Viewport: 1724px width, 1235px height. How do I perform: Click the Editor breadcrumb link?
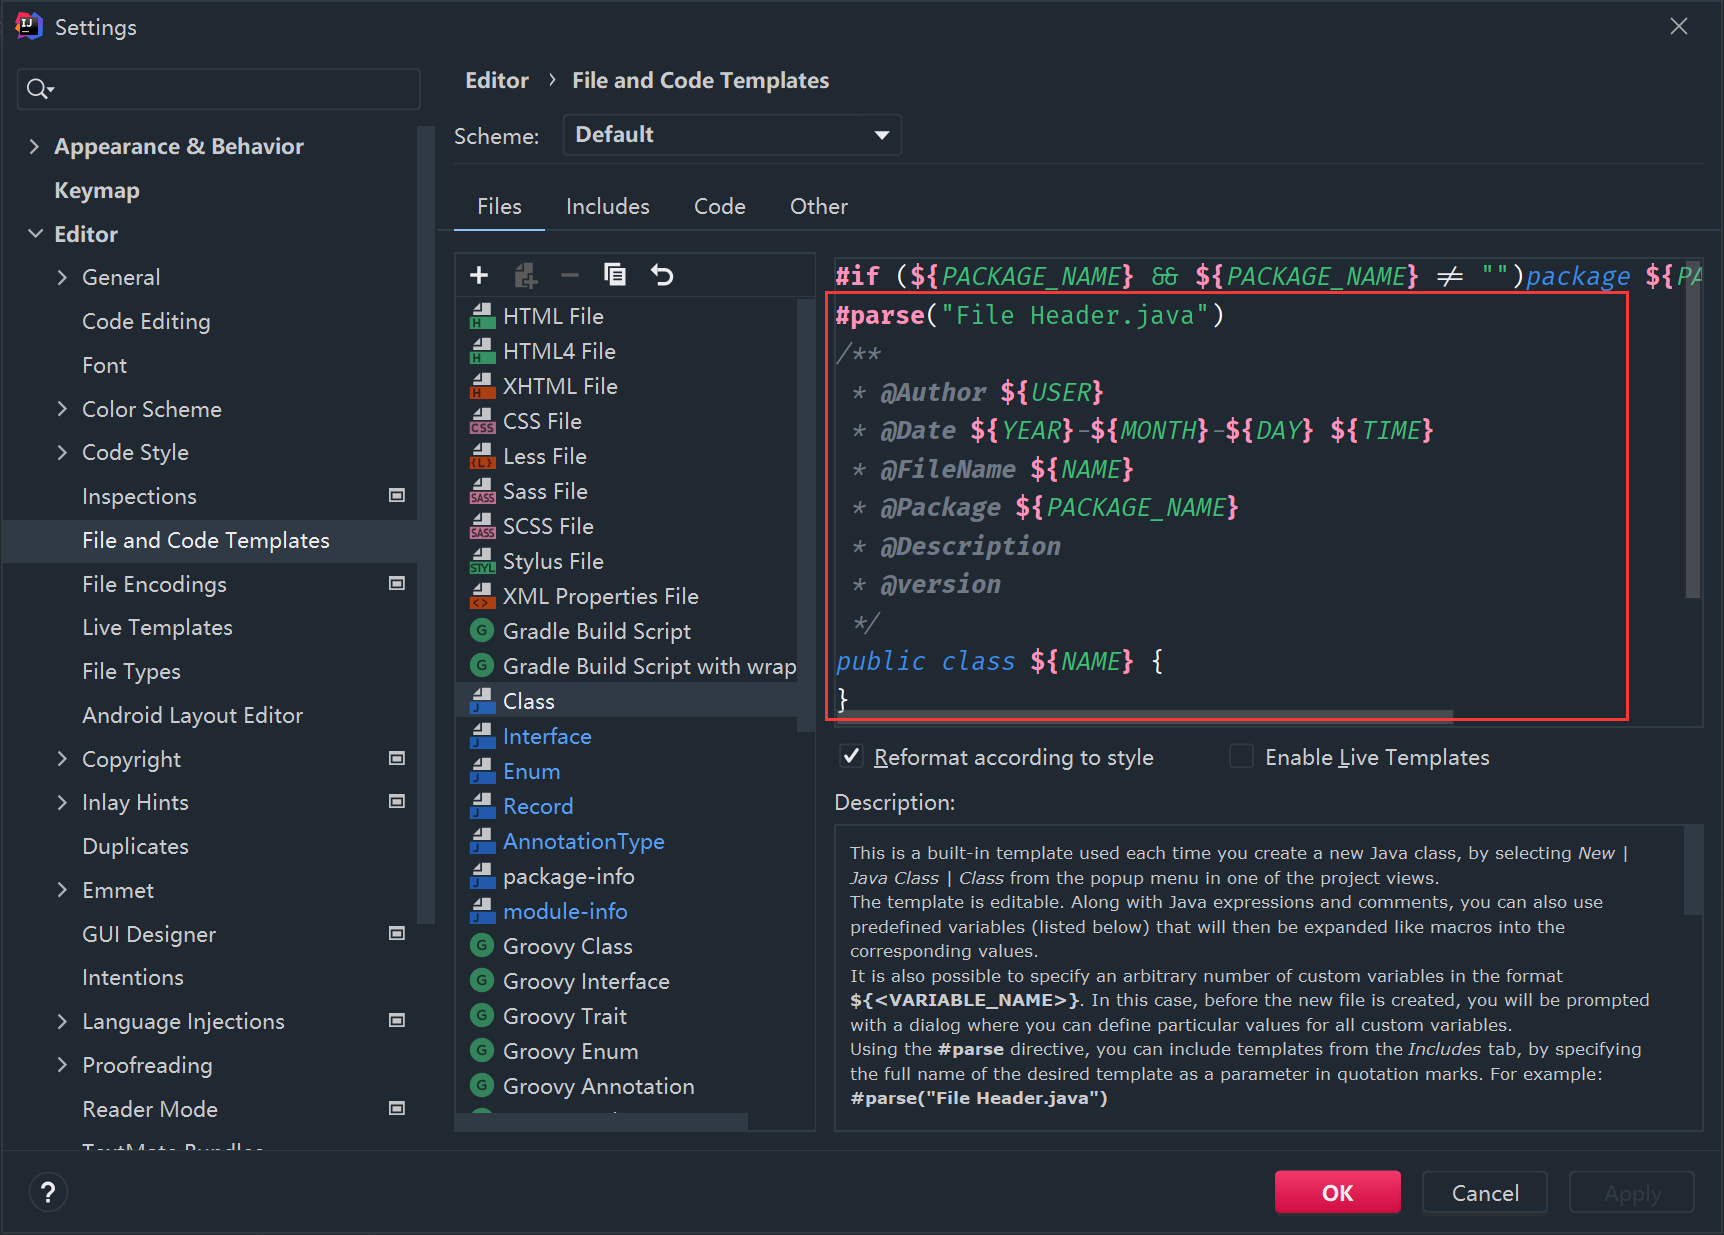point(497,80)
